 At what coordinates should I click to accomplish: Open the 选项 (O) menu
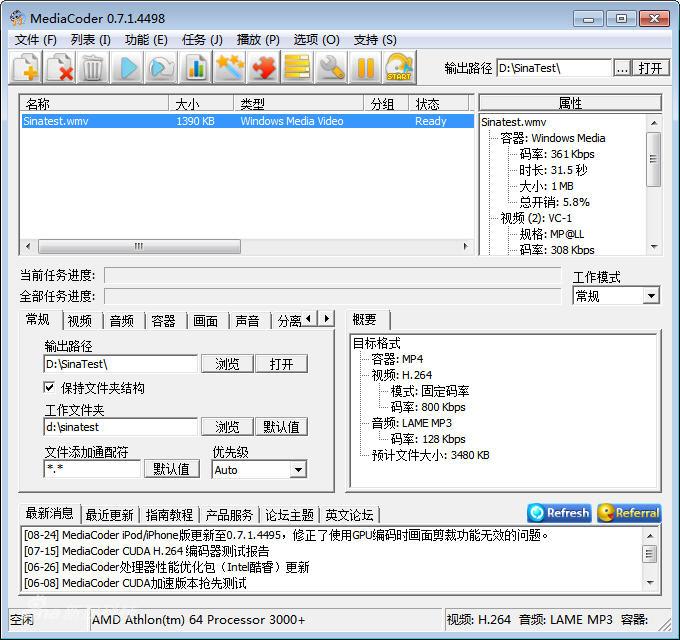317,40
